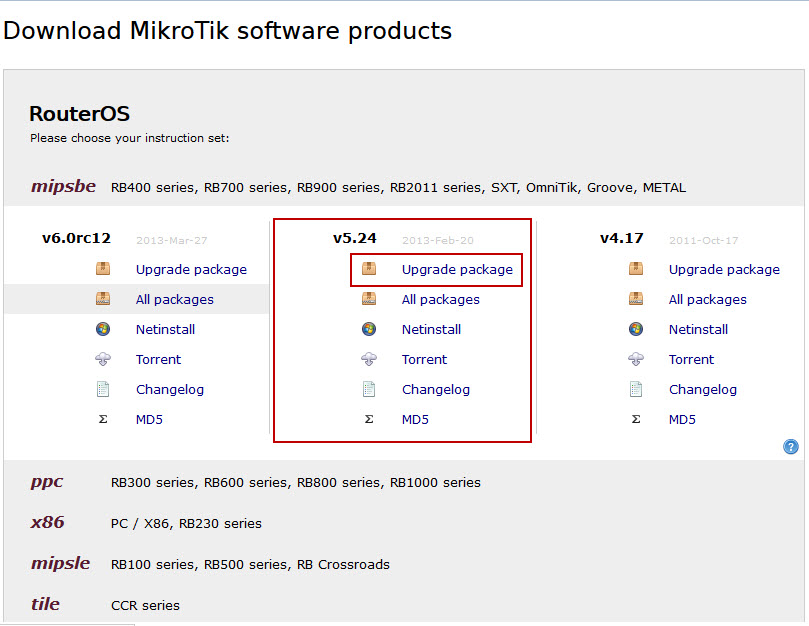Click the cloud icon beside v6.0rc12 Torrent
The height and width of the screenshot is (626, 809).
pos(103,359)
